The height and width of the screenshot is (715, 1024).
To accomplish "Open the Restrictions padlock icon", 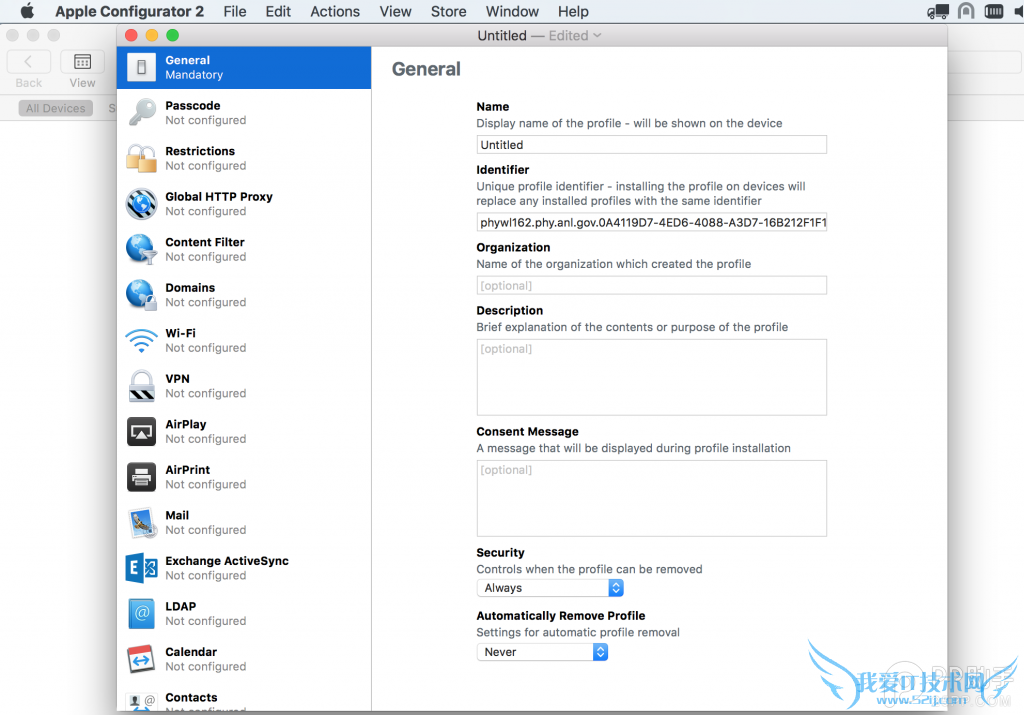I will click(x=141, y=158).
